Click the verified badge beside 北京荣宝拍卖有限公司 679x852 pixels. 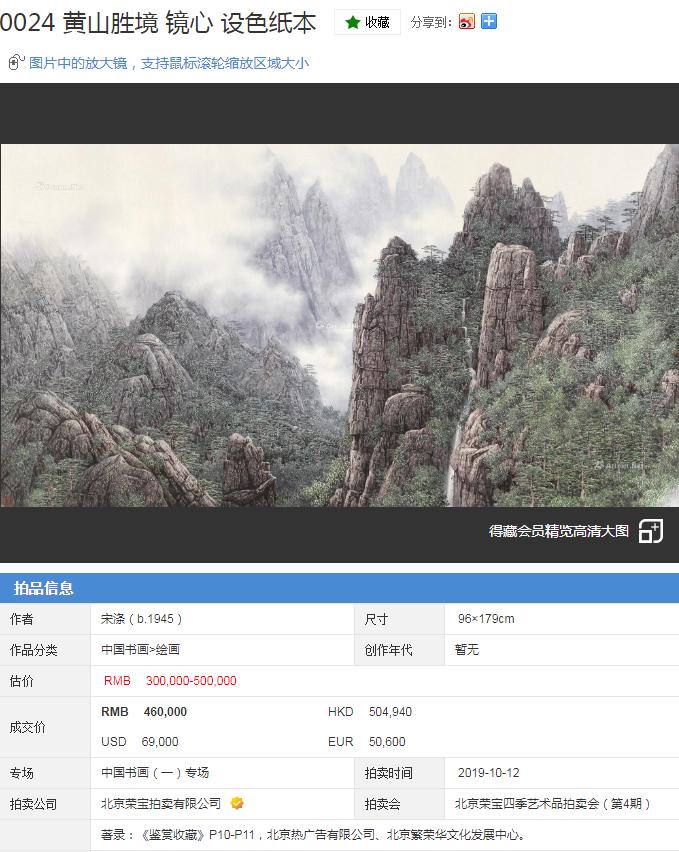237,803
